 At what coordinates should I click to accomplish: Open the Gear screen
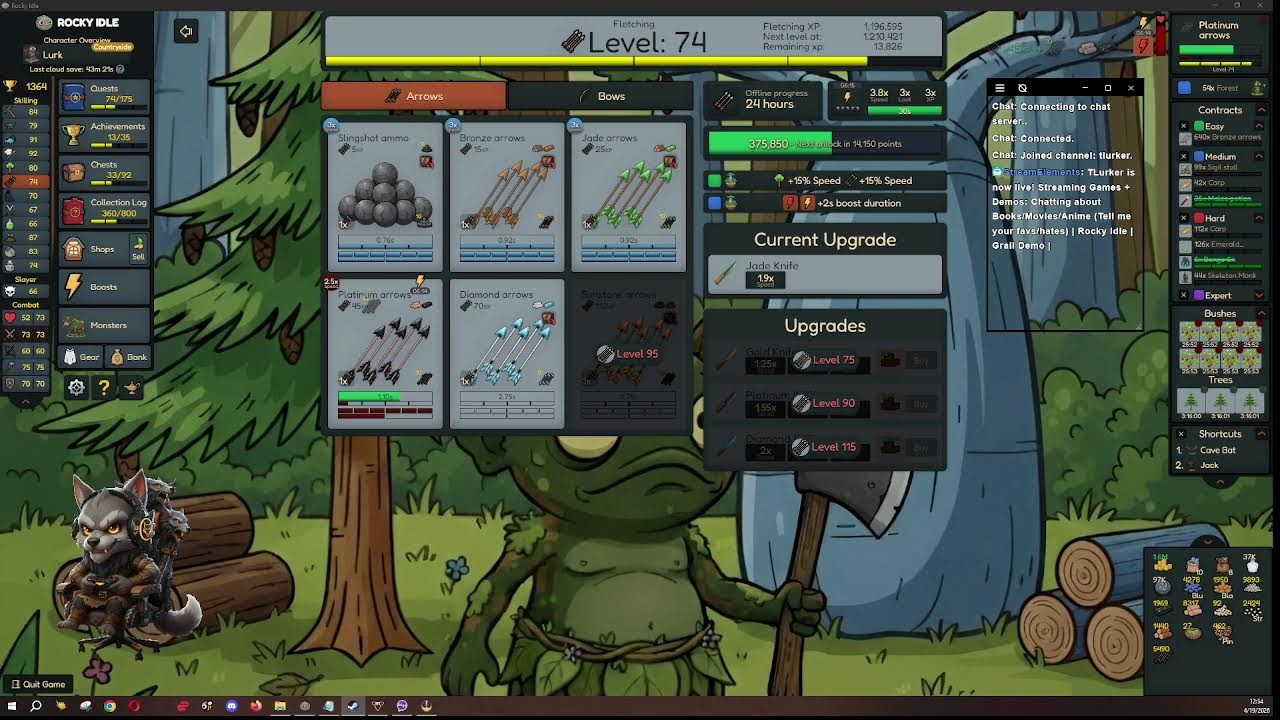[x=82, y=357]
